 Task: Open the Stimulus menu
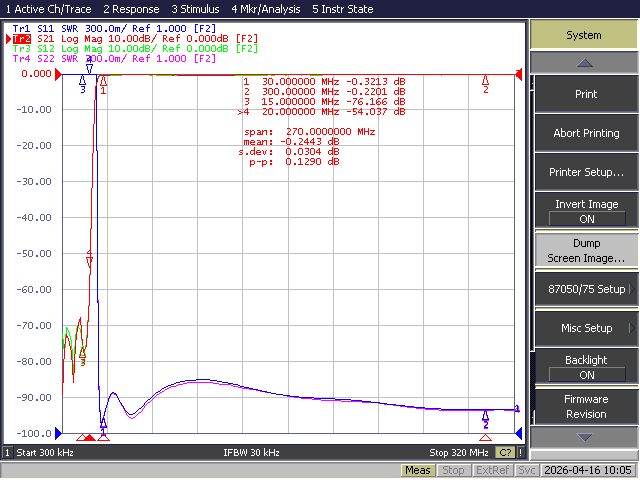click(x=195, y=9)
